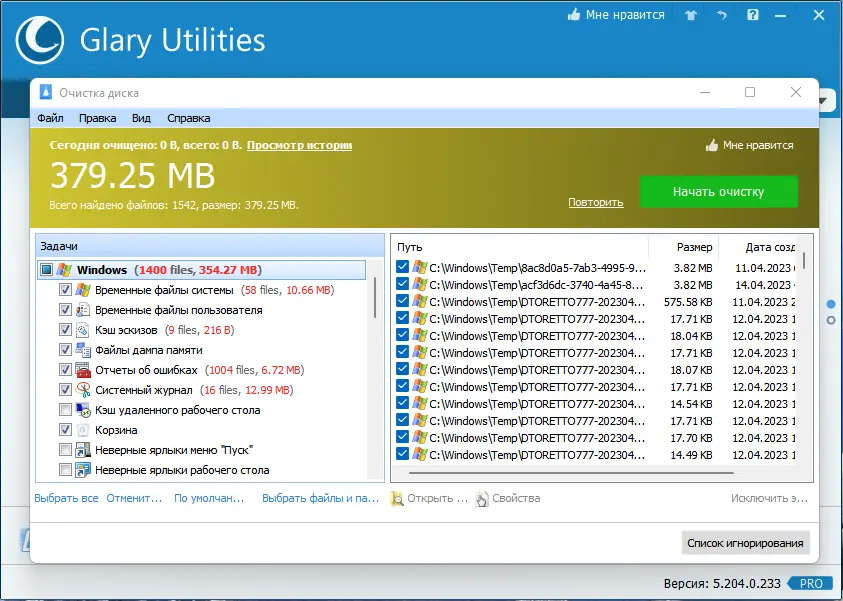843x601 pixels.
Task: Open the Файл menu
Action: pos(50,118)
